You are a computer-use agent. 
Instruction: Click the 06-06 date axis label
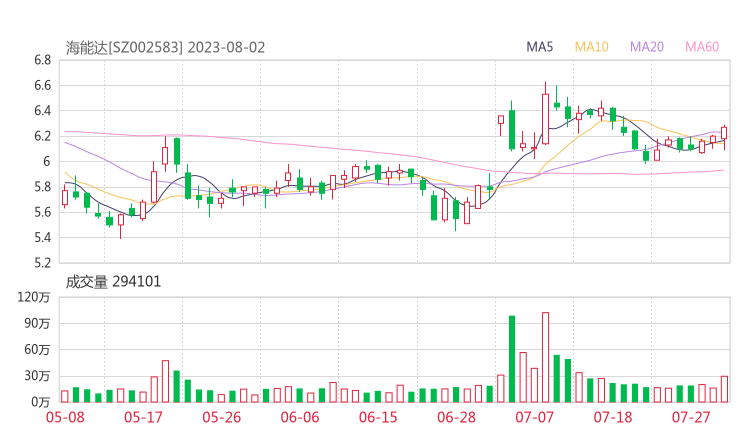[300, 417]
